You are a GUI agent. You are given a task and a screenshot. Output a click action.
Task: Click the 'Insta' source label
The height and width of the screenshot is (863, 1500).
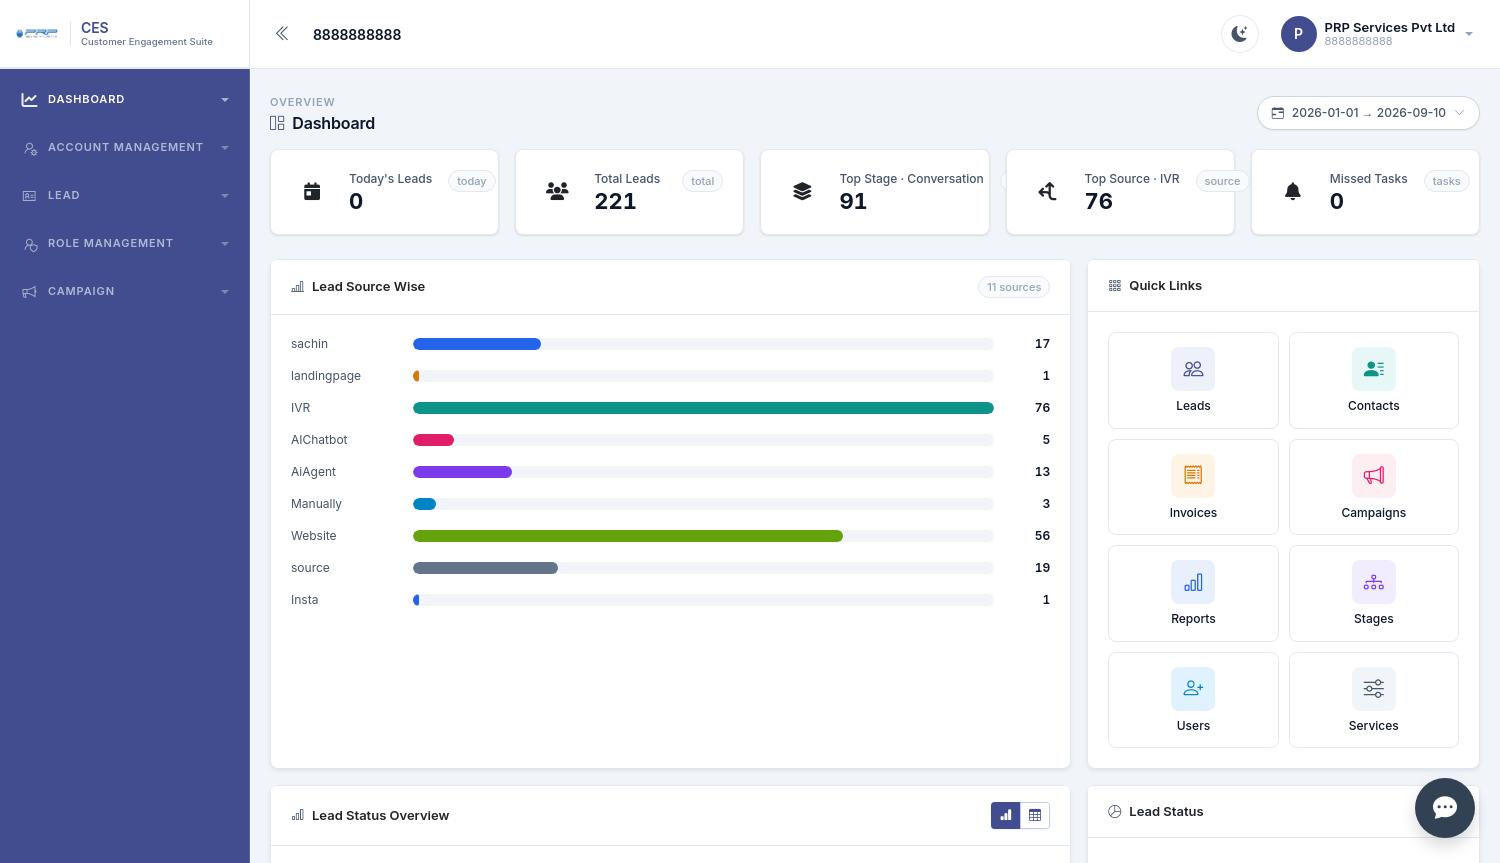305,600
